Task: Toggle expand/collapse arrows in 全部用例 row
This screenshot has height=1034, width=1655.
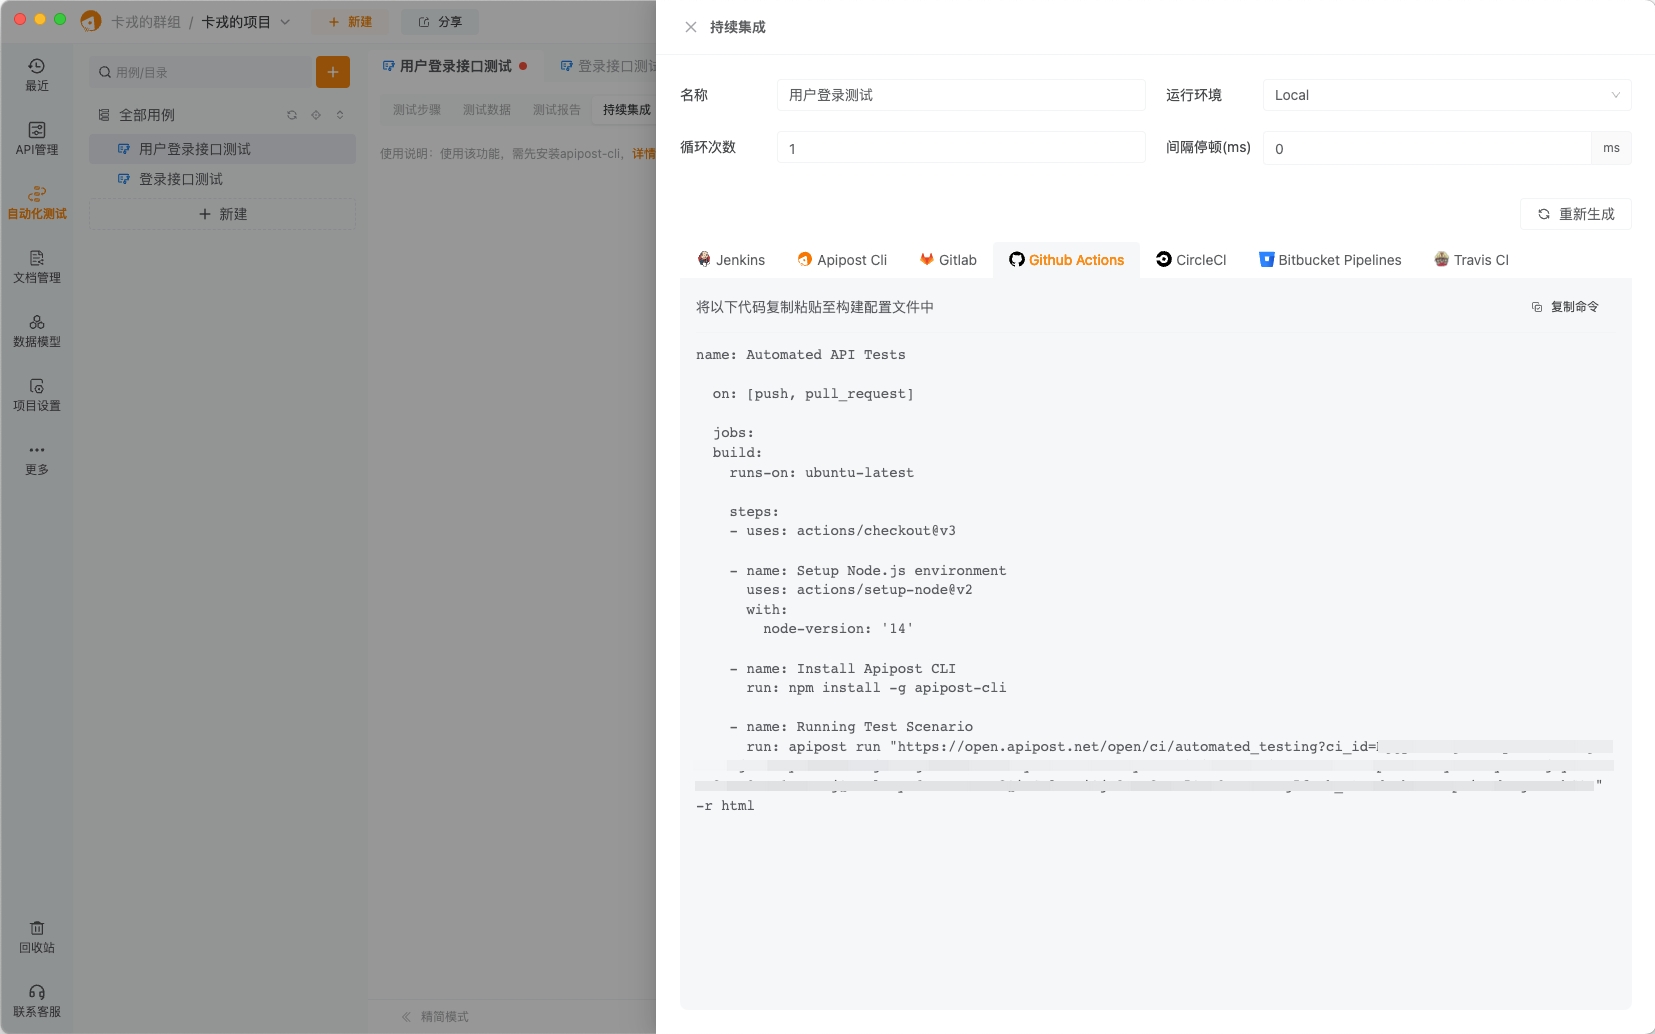Action: point(340,115)
